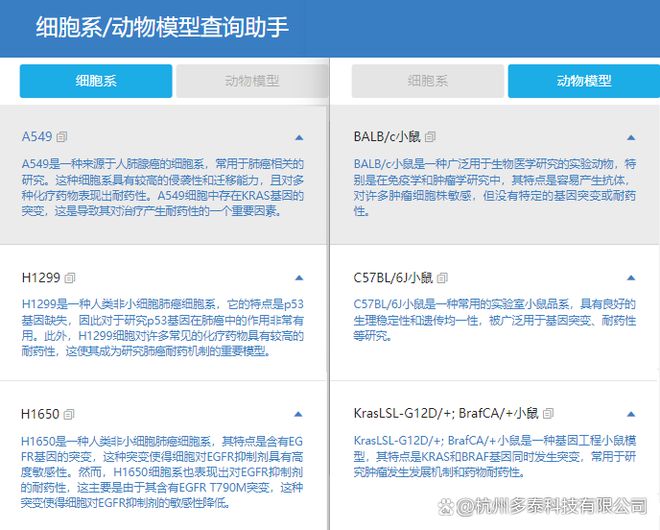This screenshot has width=660, height=530.
Task: Copy the H1299 cell line name
Action: (70, 278)
